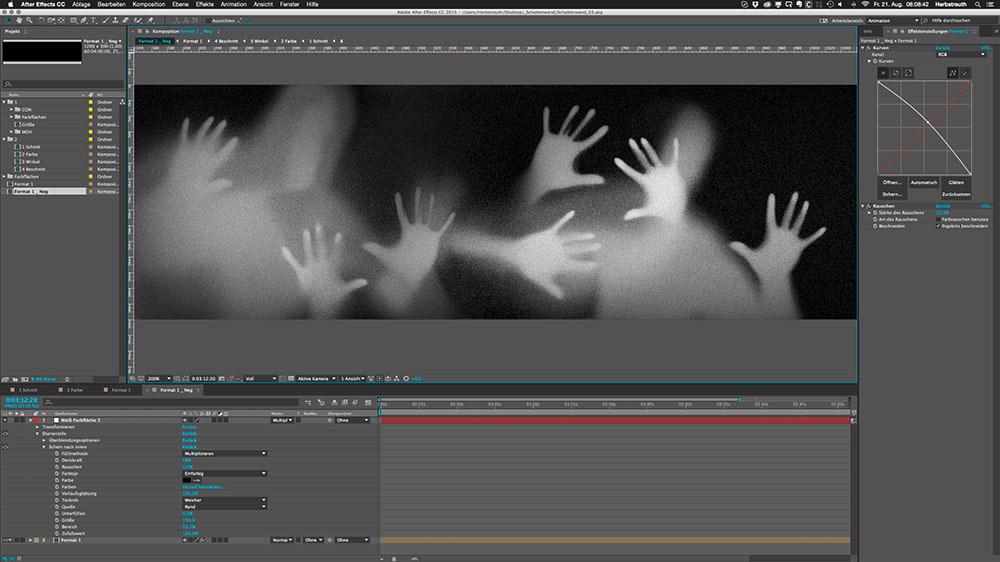Viewport: 1000px width, 562px height.
Task: Open the Farbe black color swatch
Action: 187,480
